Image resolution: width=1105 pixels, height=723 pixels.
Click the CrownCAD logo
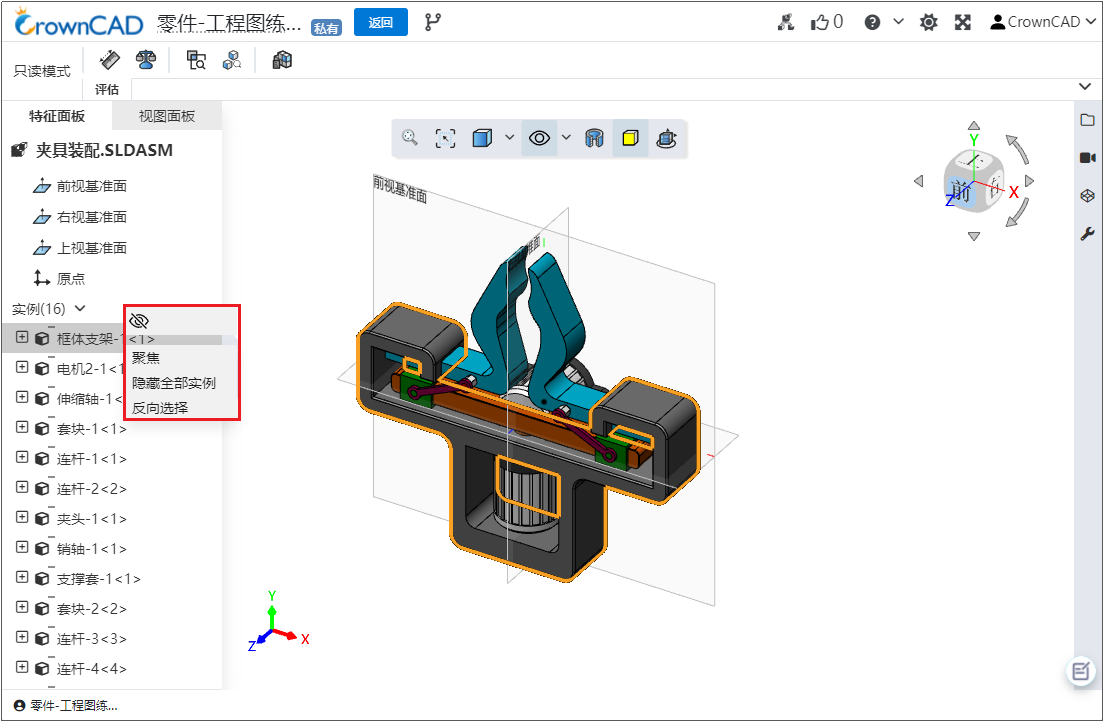pos(79,23)
